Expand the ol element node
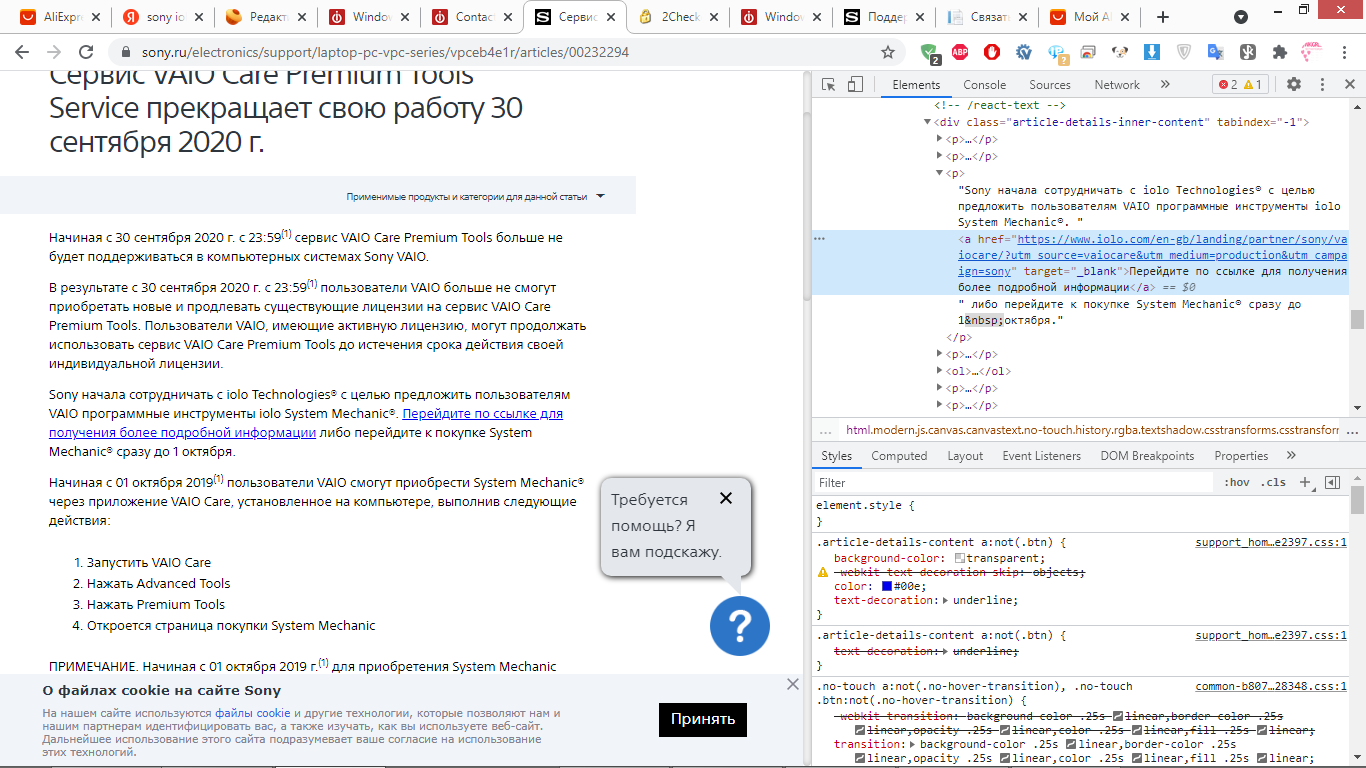Screen dimensions: 1366x768 pos(940,371)
